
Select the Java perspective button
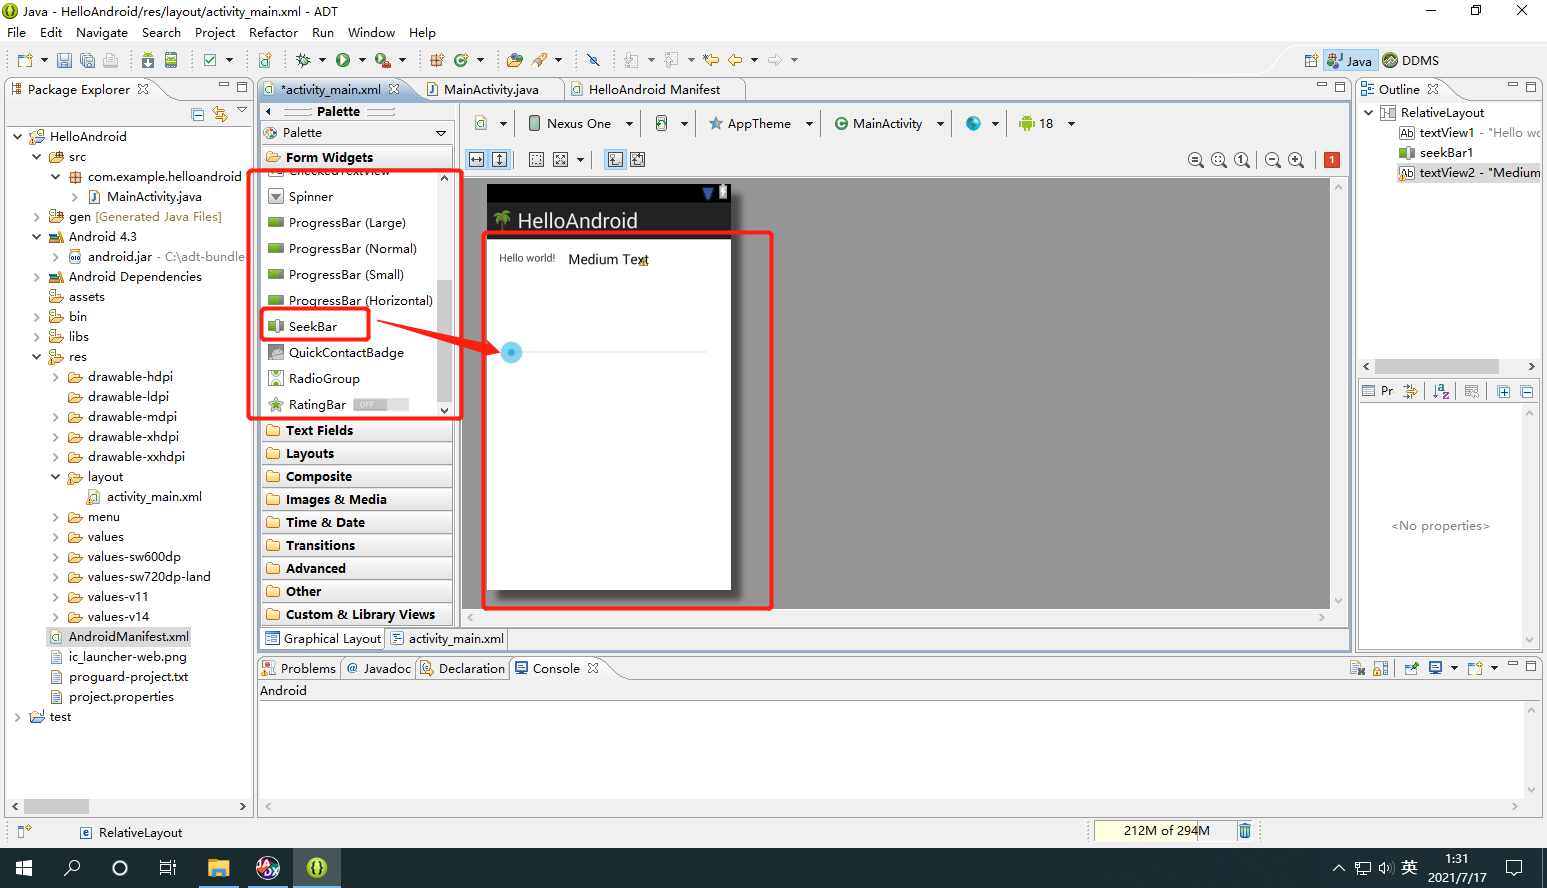(1350, 61)
